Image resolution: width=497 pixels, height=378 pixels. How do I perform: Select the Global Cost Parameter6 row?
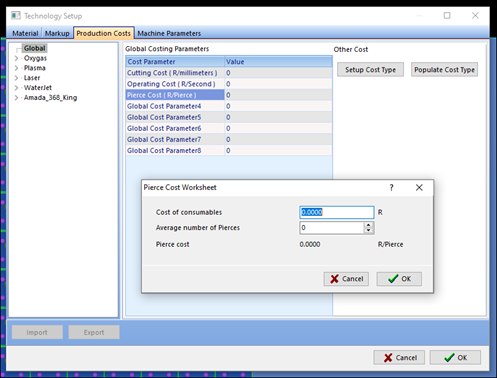pyautogui.click(x=229, y=128)
